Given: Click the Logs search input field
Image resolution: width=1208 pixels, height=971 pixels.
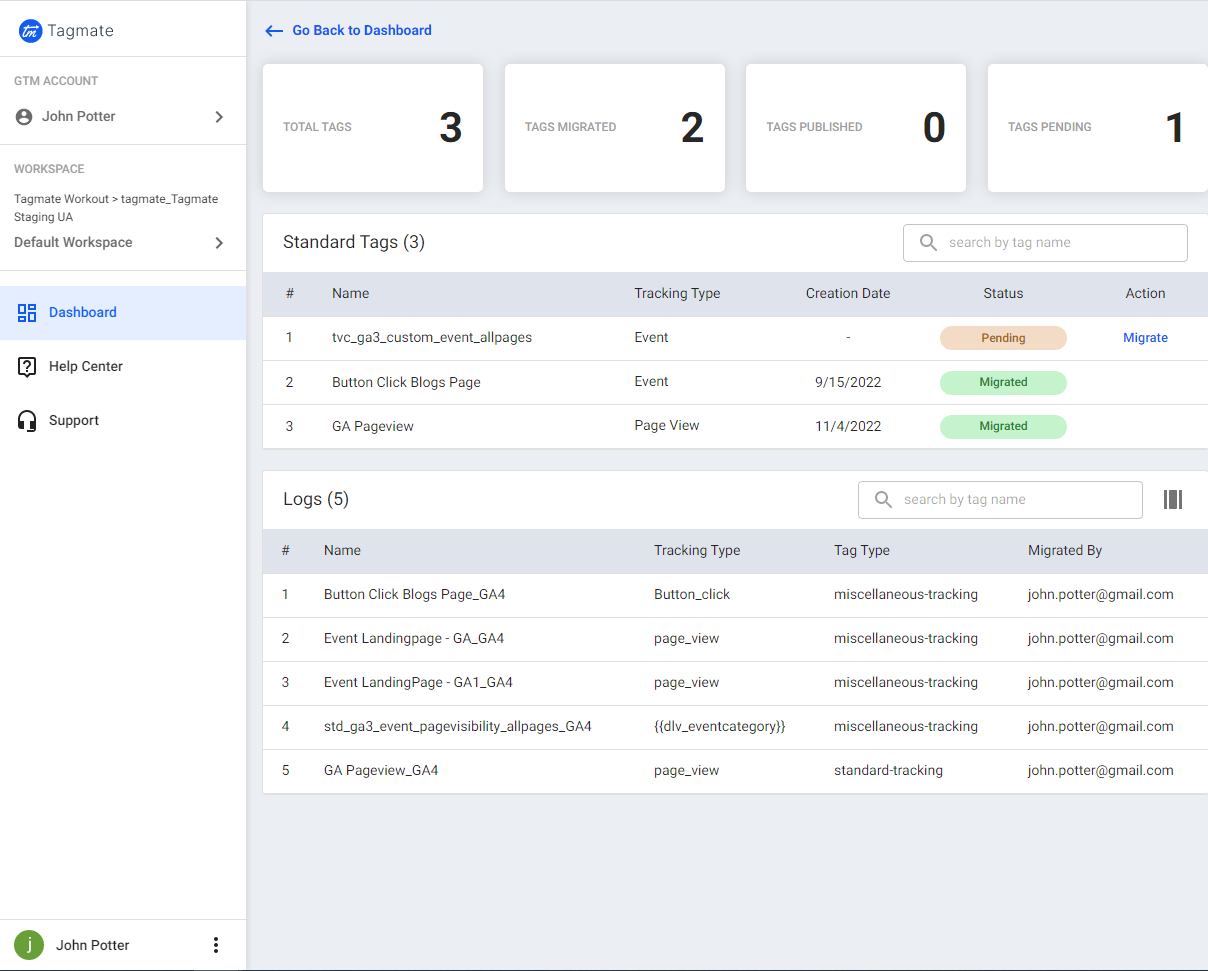Looking at the screenshot, I should (1010, 499).
